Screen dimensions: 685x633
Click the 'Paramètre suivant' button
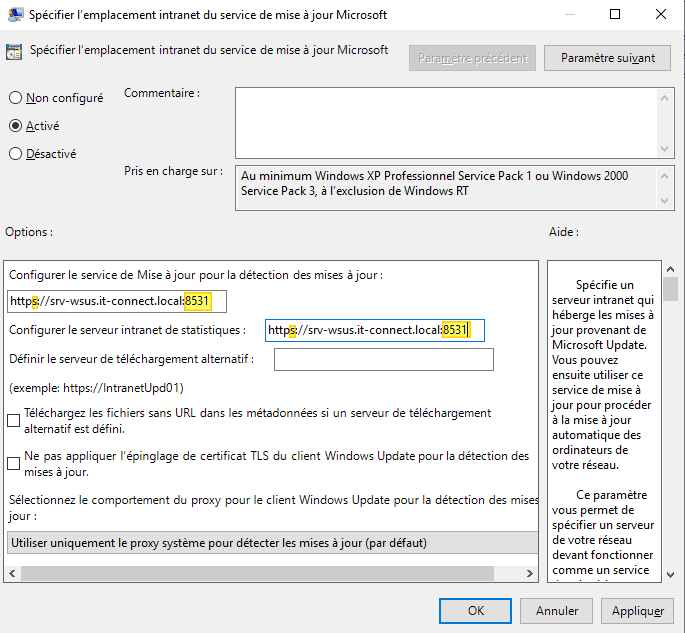[x=607, y=58]
